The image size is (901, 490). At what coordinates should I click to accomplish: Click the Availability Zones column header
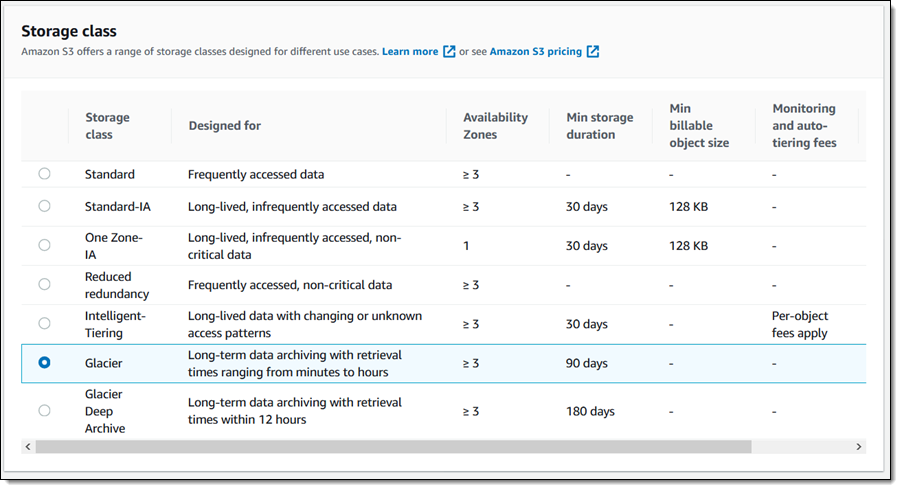click(x=495, y=126)
